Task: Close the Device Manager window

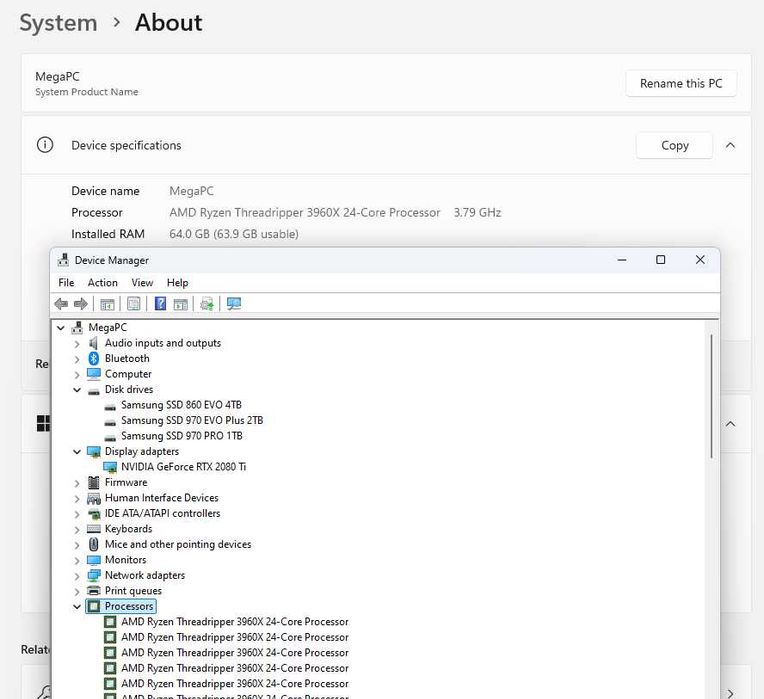Action: click(x=700, y=260)
